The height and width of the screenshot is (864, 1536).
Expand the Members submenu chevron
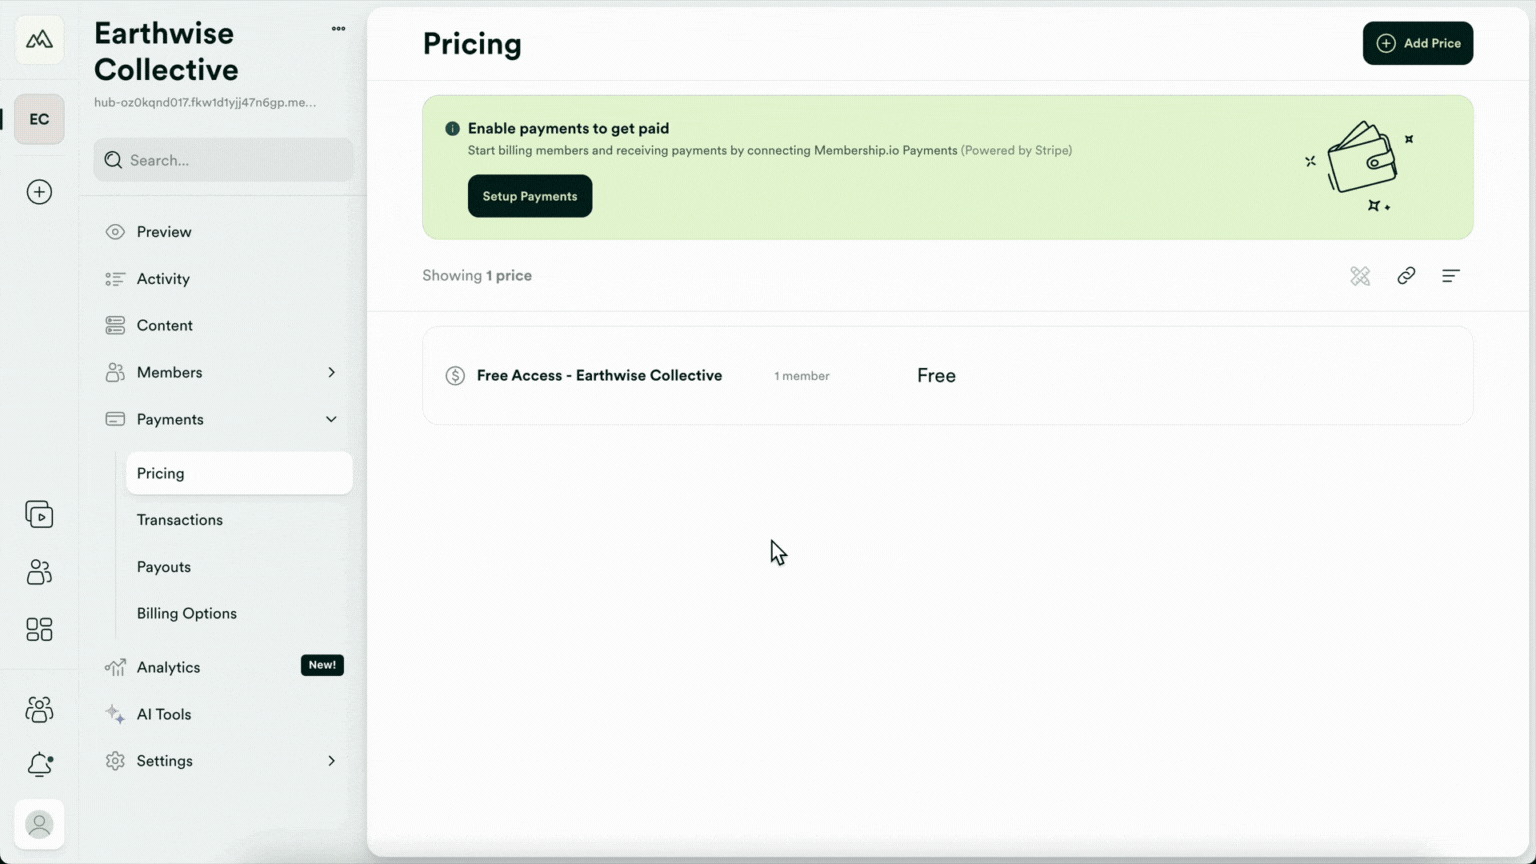tap(331, 372)
